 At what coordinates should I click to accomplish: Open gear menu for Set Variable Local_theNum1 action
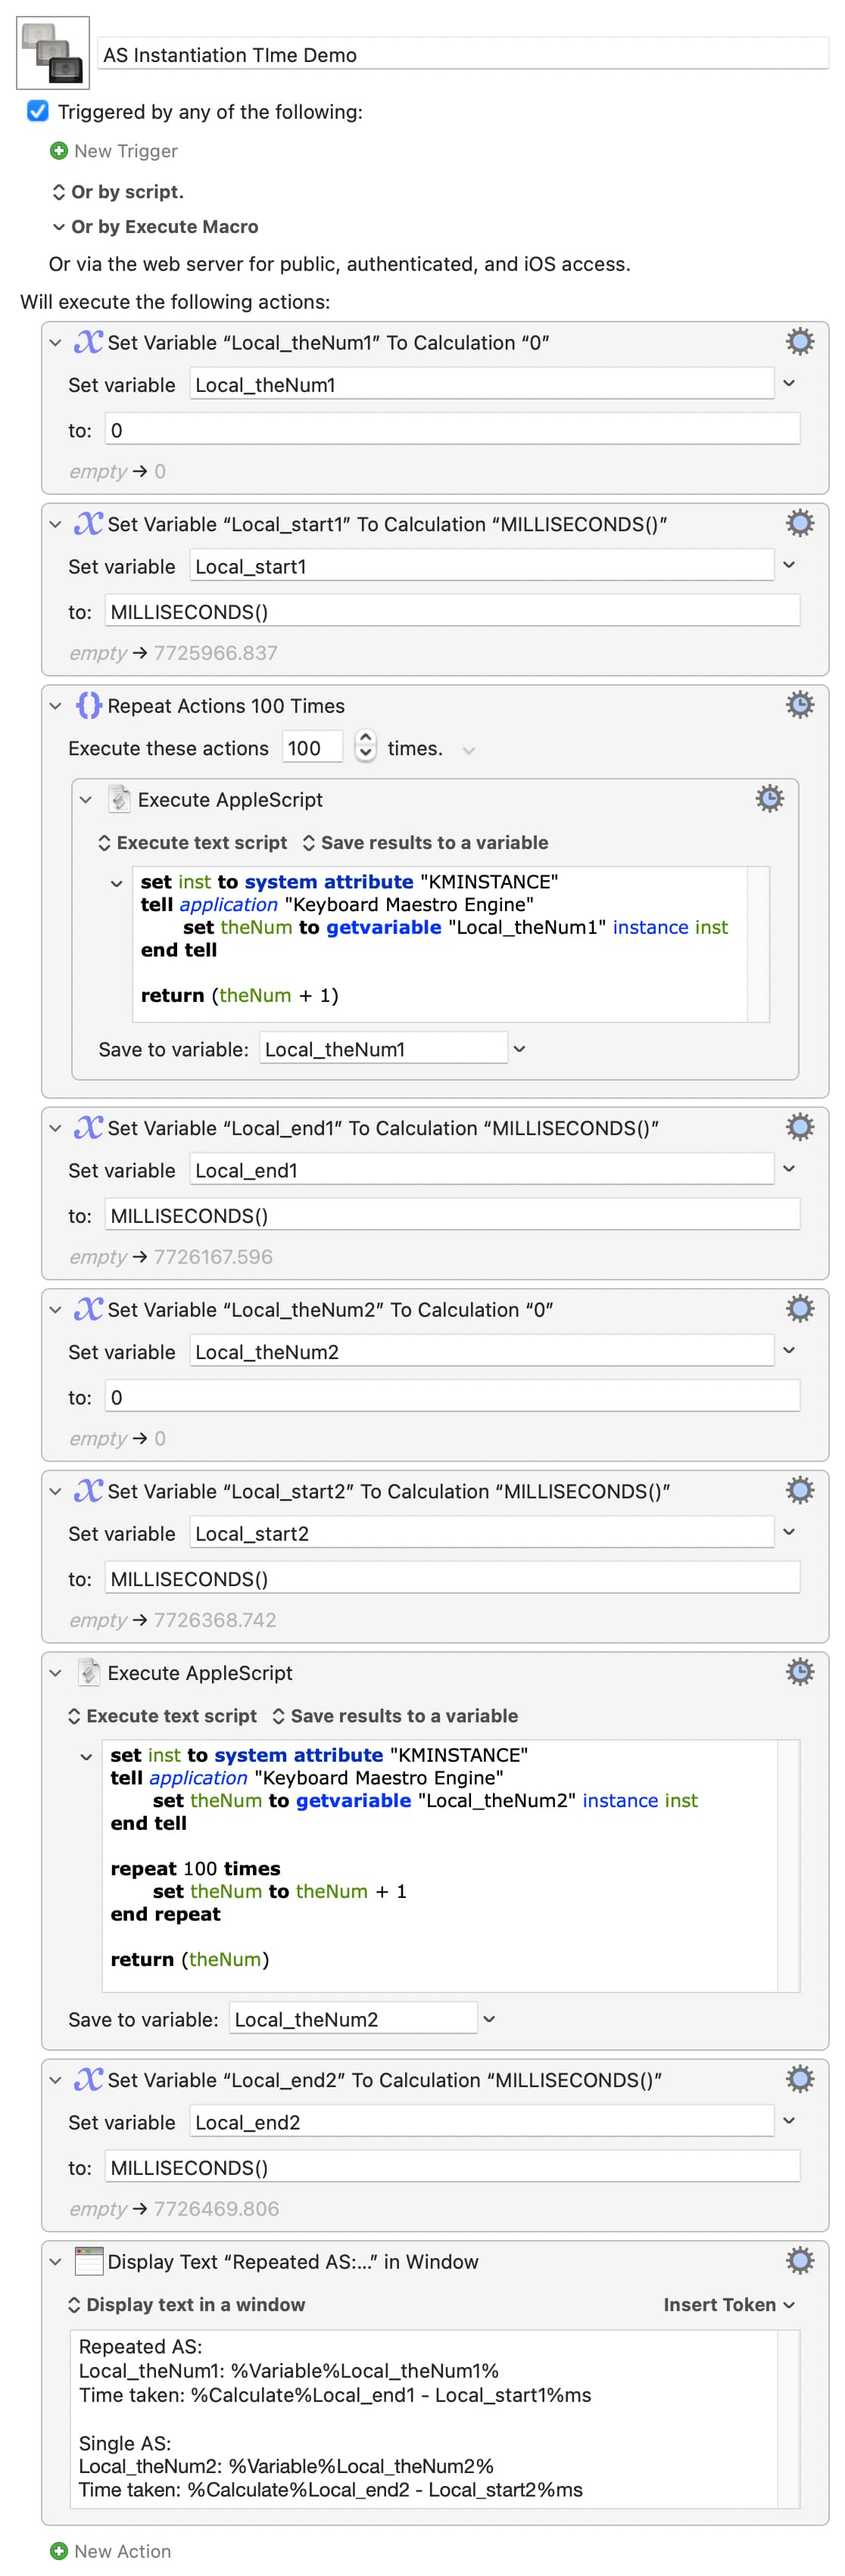click(x=799, y=342)
